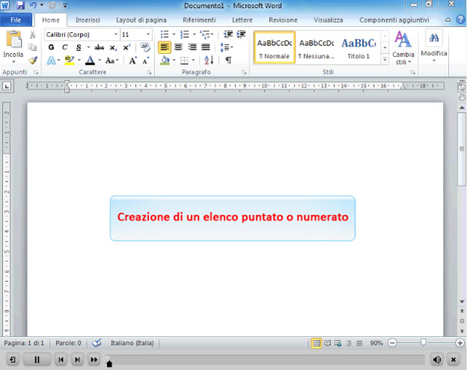The height and width of the screenshot is (370, 467).
Task: Pause the tutorial playback
Action: [37, 360]
